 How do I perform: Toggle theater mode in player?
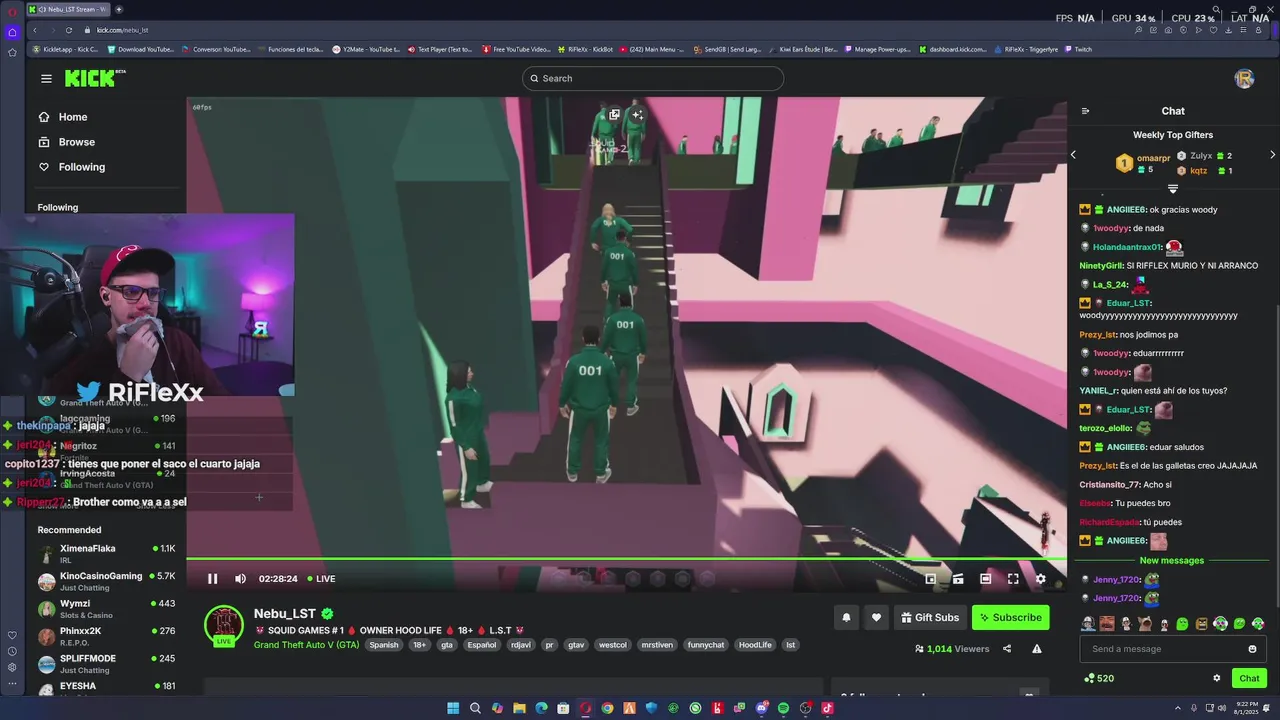pos(985,579)
